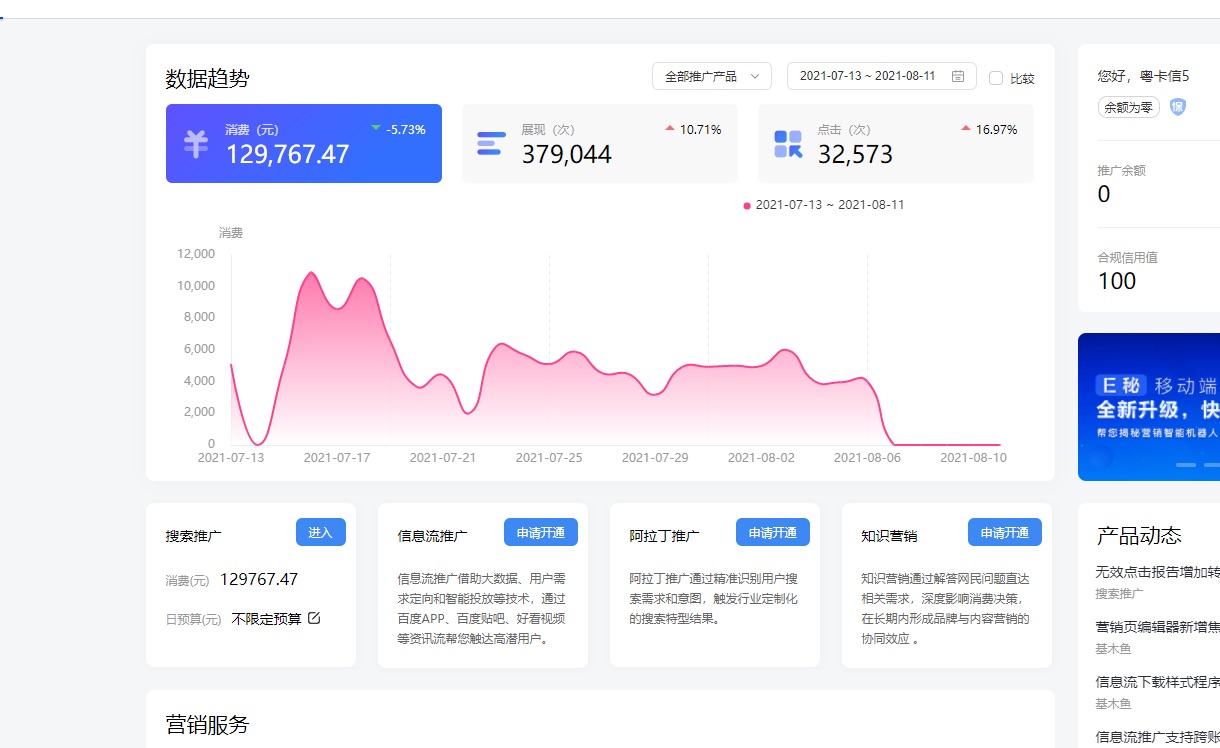Click the 保 shield badge near 余额为零
This screenshot has height=748, width=1220.
pyautogui.click(x=1177, y=107)
